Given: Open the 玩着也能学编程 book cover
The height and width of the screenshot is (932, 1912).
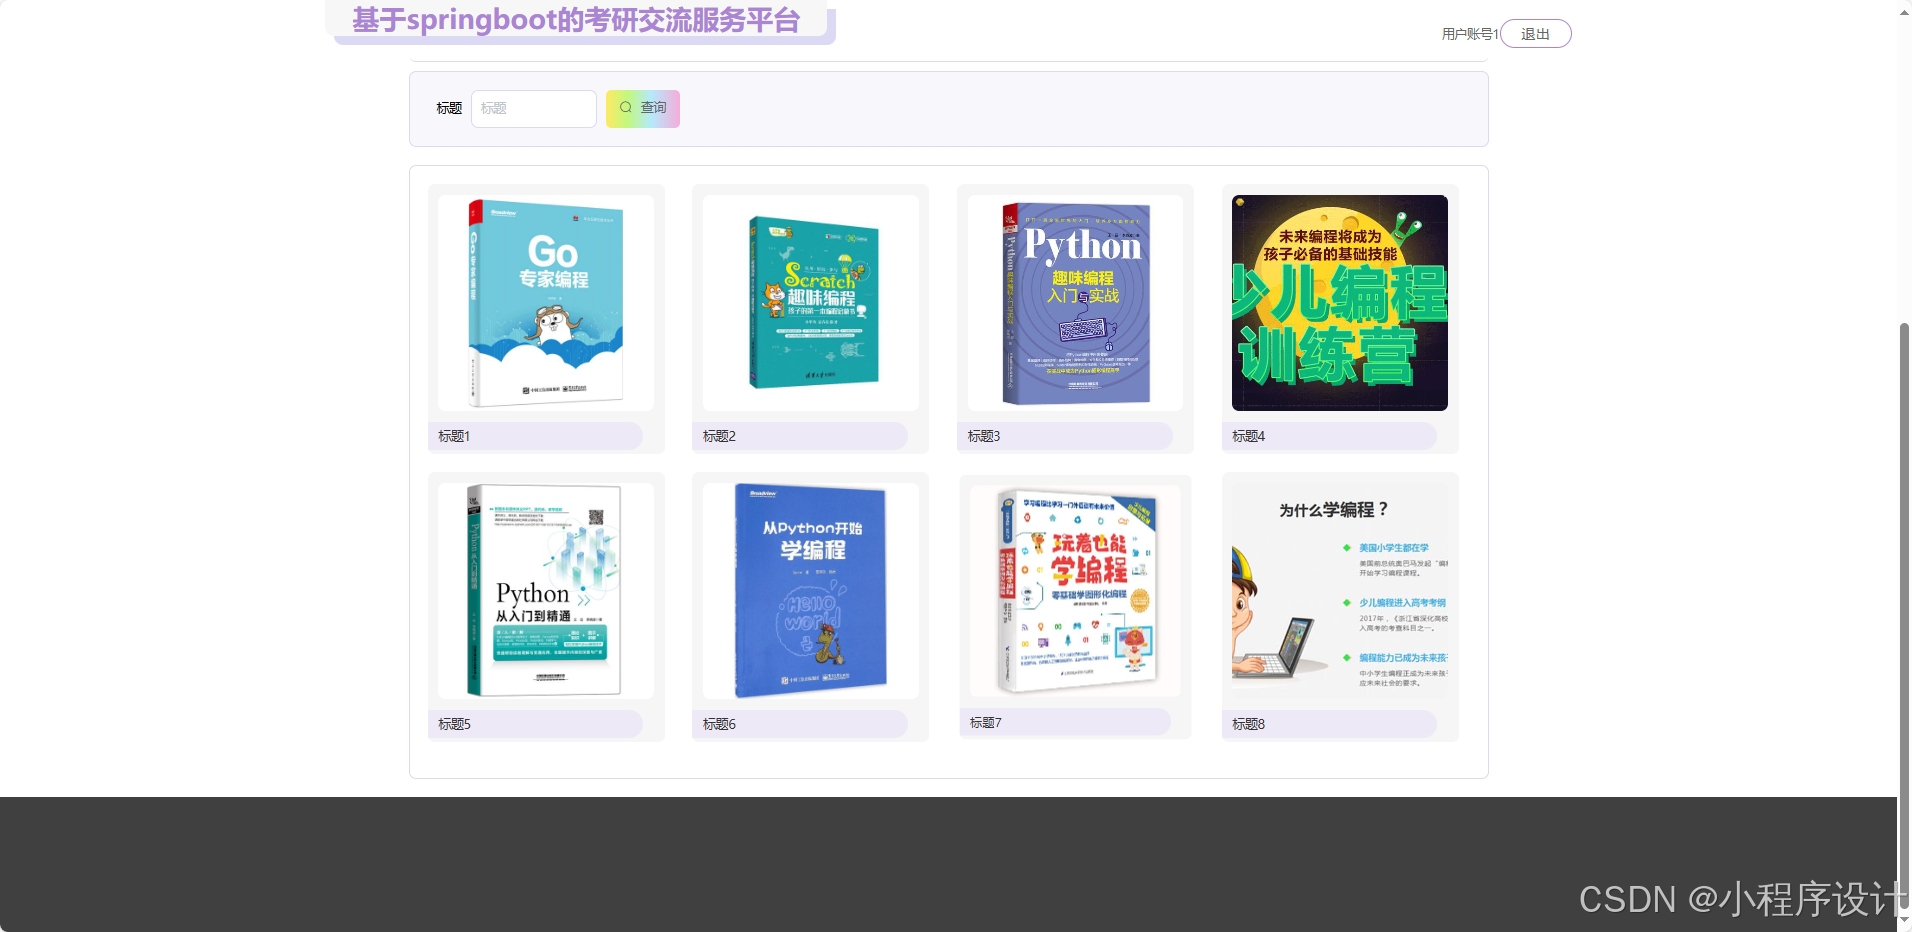Looking at the screenshot, I should [x=1075, y=591].
